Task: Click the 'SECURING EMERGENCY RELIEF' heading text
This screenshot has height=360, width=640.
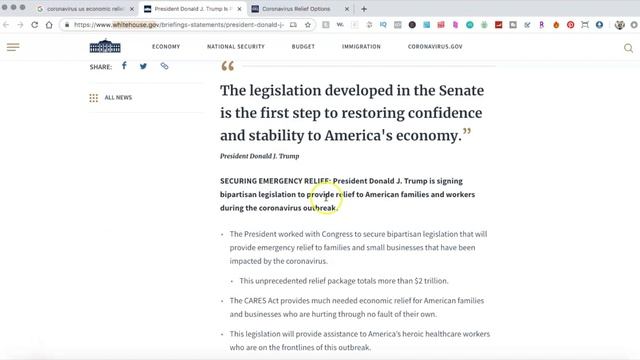Action: 276,181
